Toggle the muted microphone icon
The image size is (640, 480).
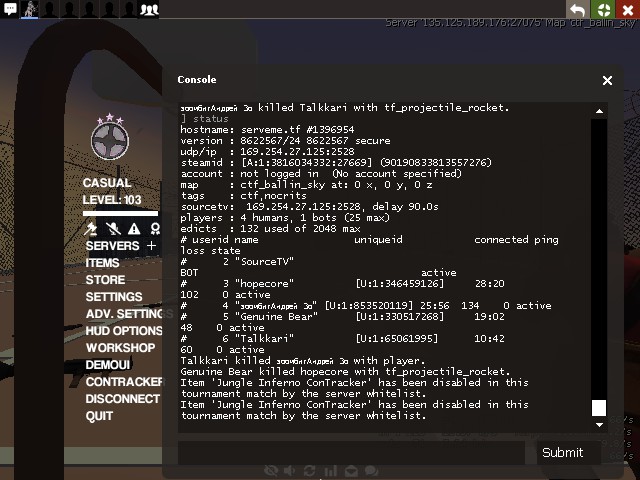(x=113, y=229)
